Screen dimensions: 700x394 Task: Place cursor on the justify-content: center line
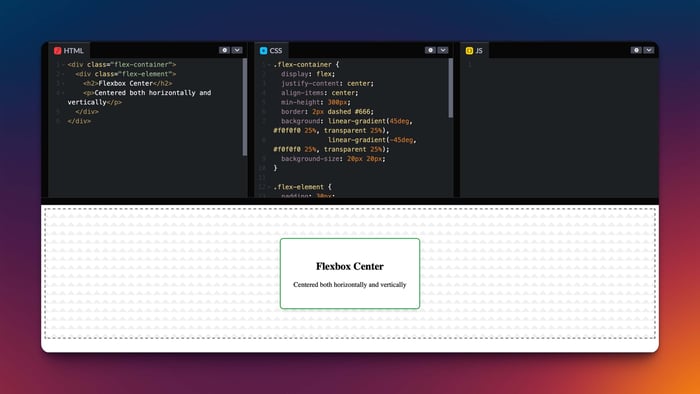327,83
